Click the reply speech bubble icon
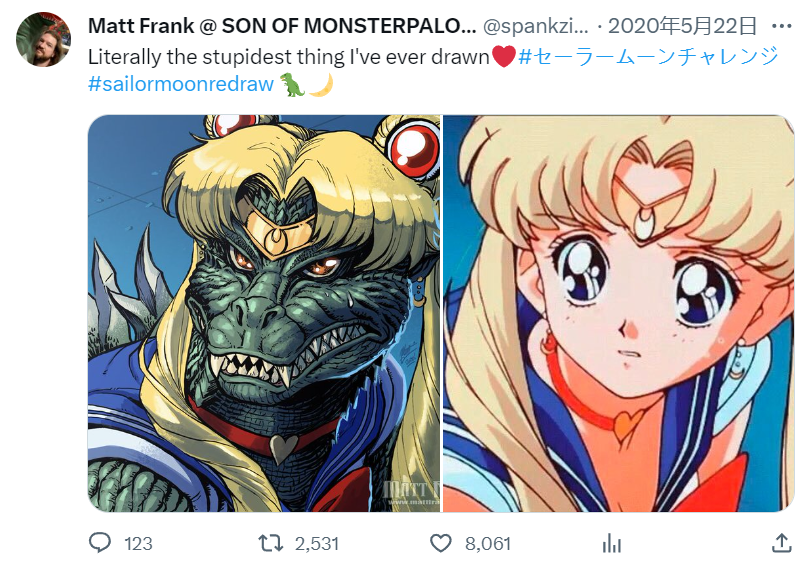811x561 pixels. [100, 543]
